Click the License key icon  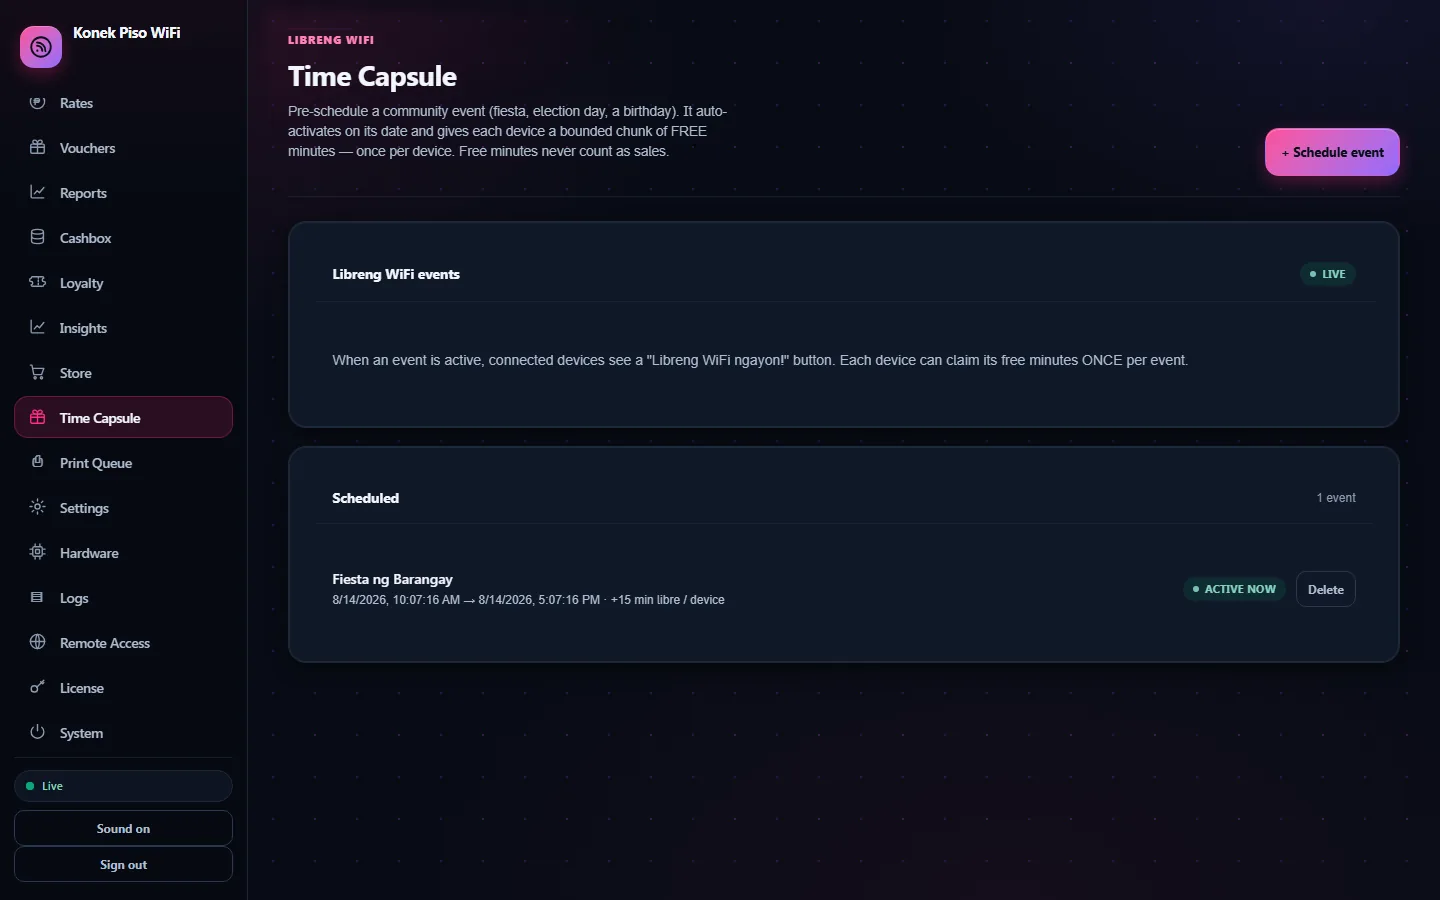coord(38,687)
